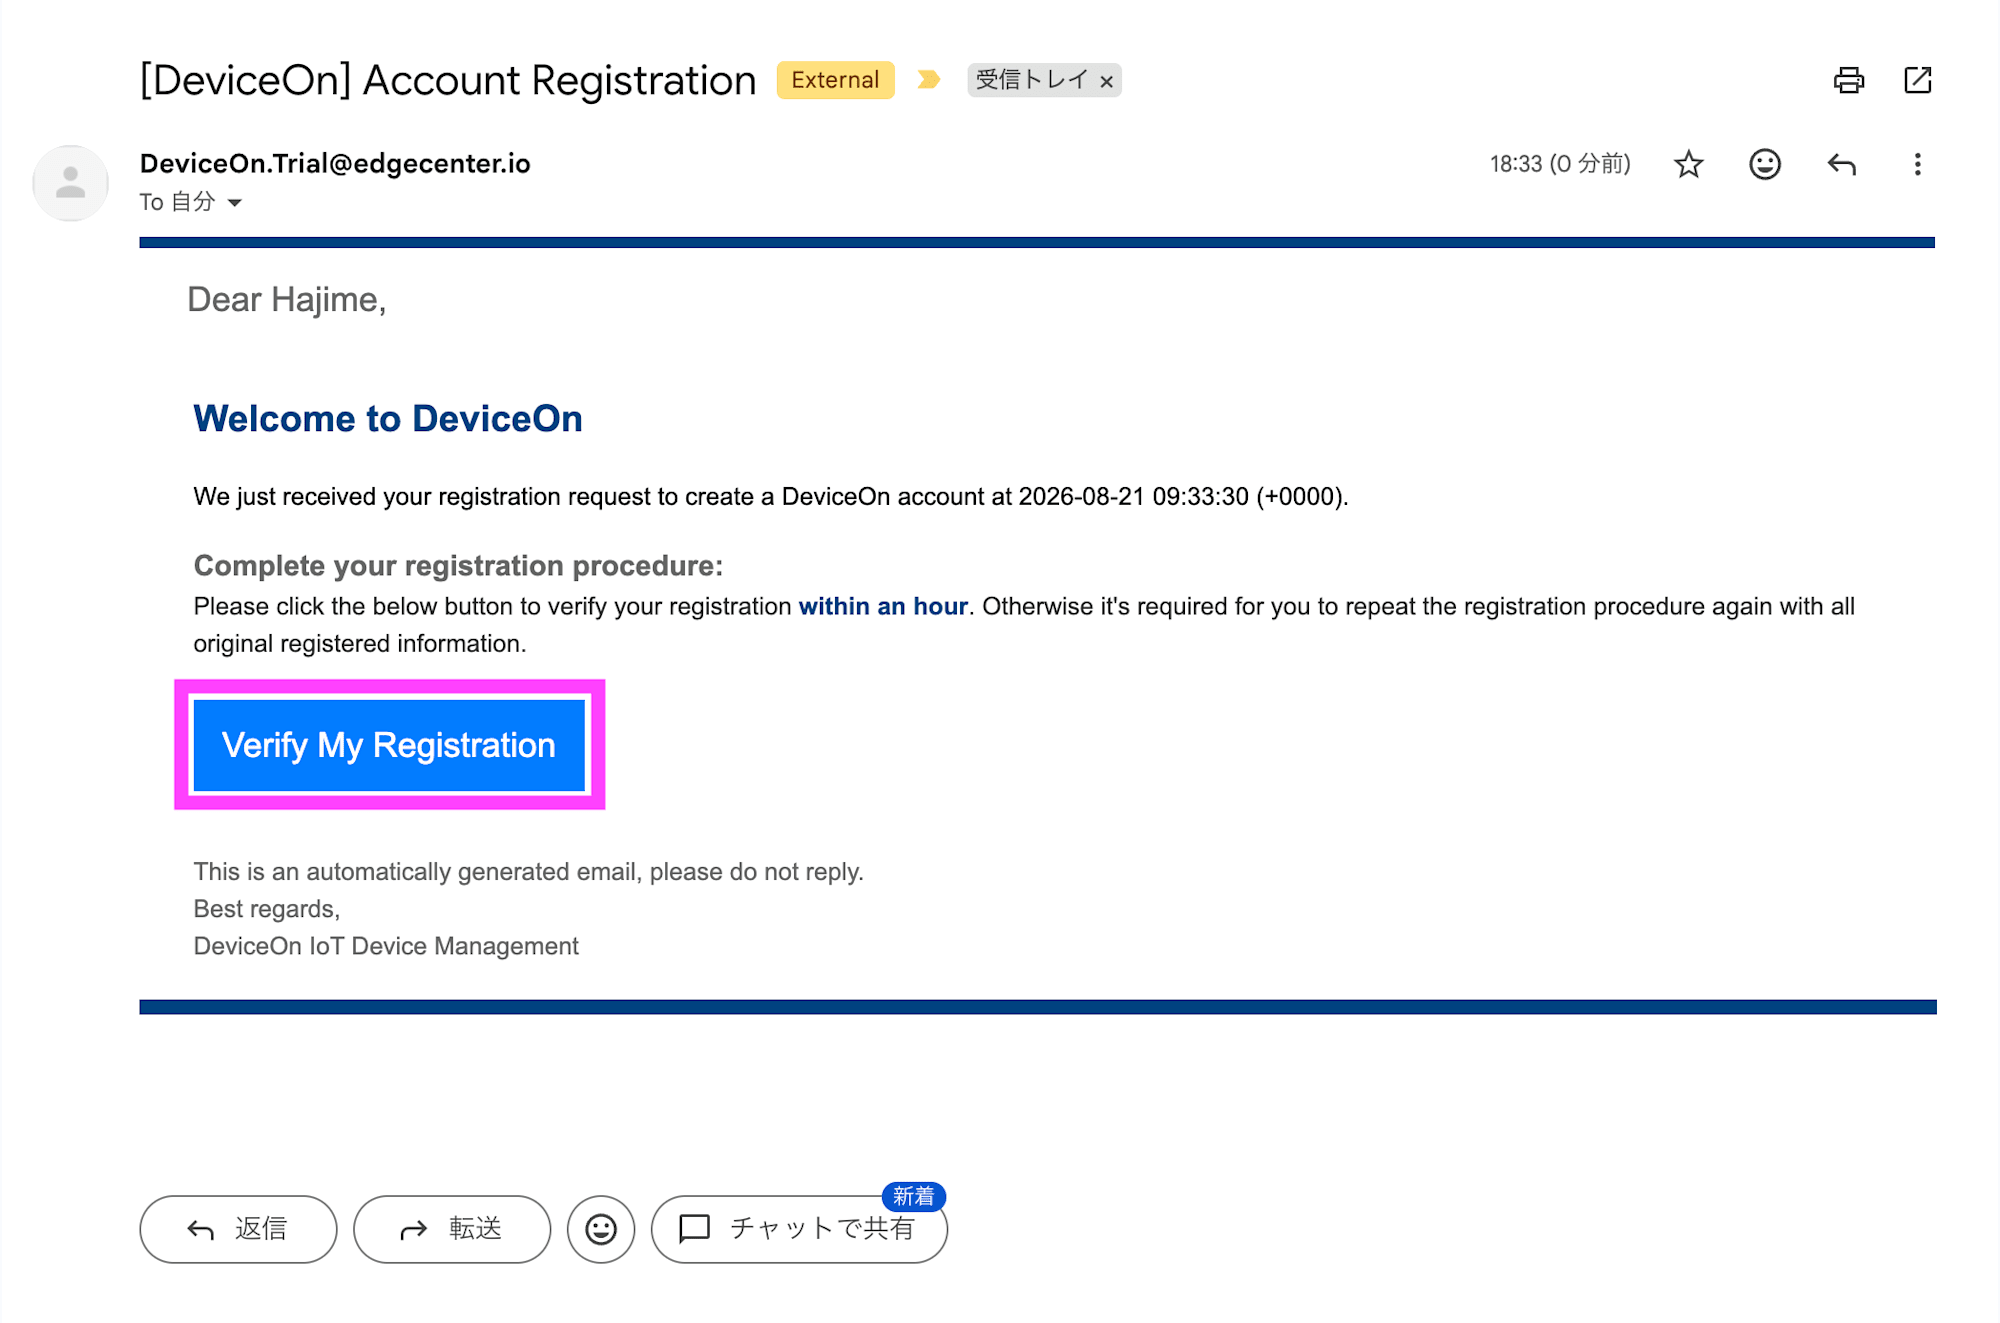Click the sender's profile avatar

[70, 183]
